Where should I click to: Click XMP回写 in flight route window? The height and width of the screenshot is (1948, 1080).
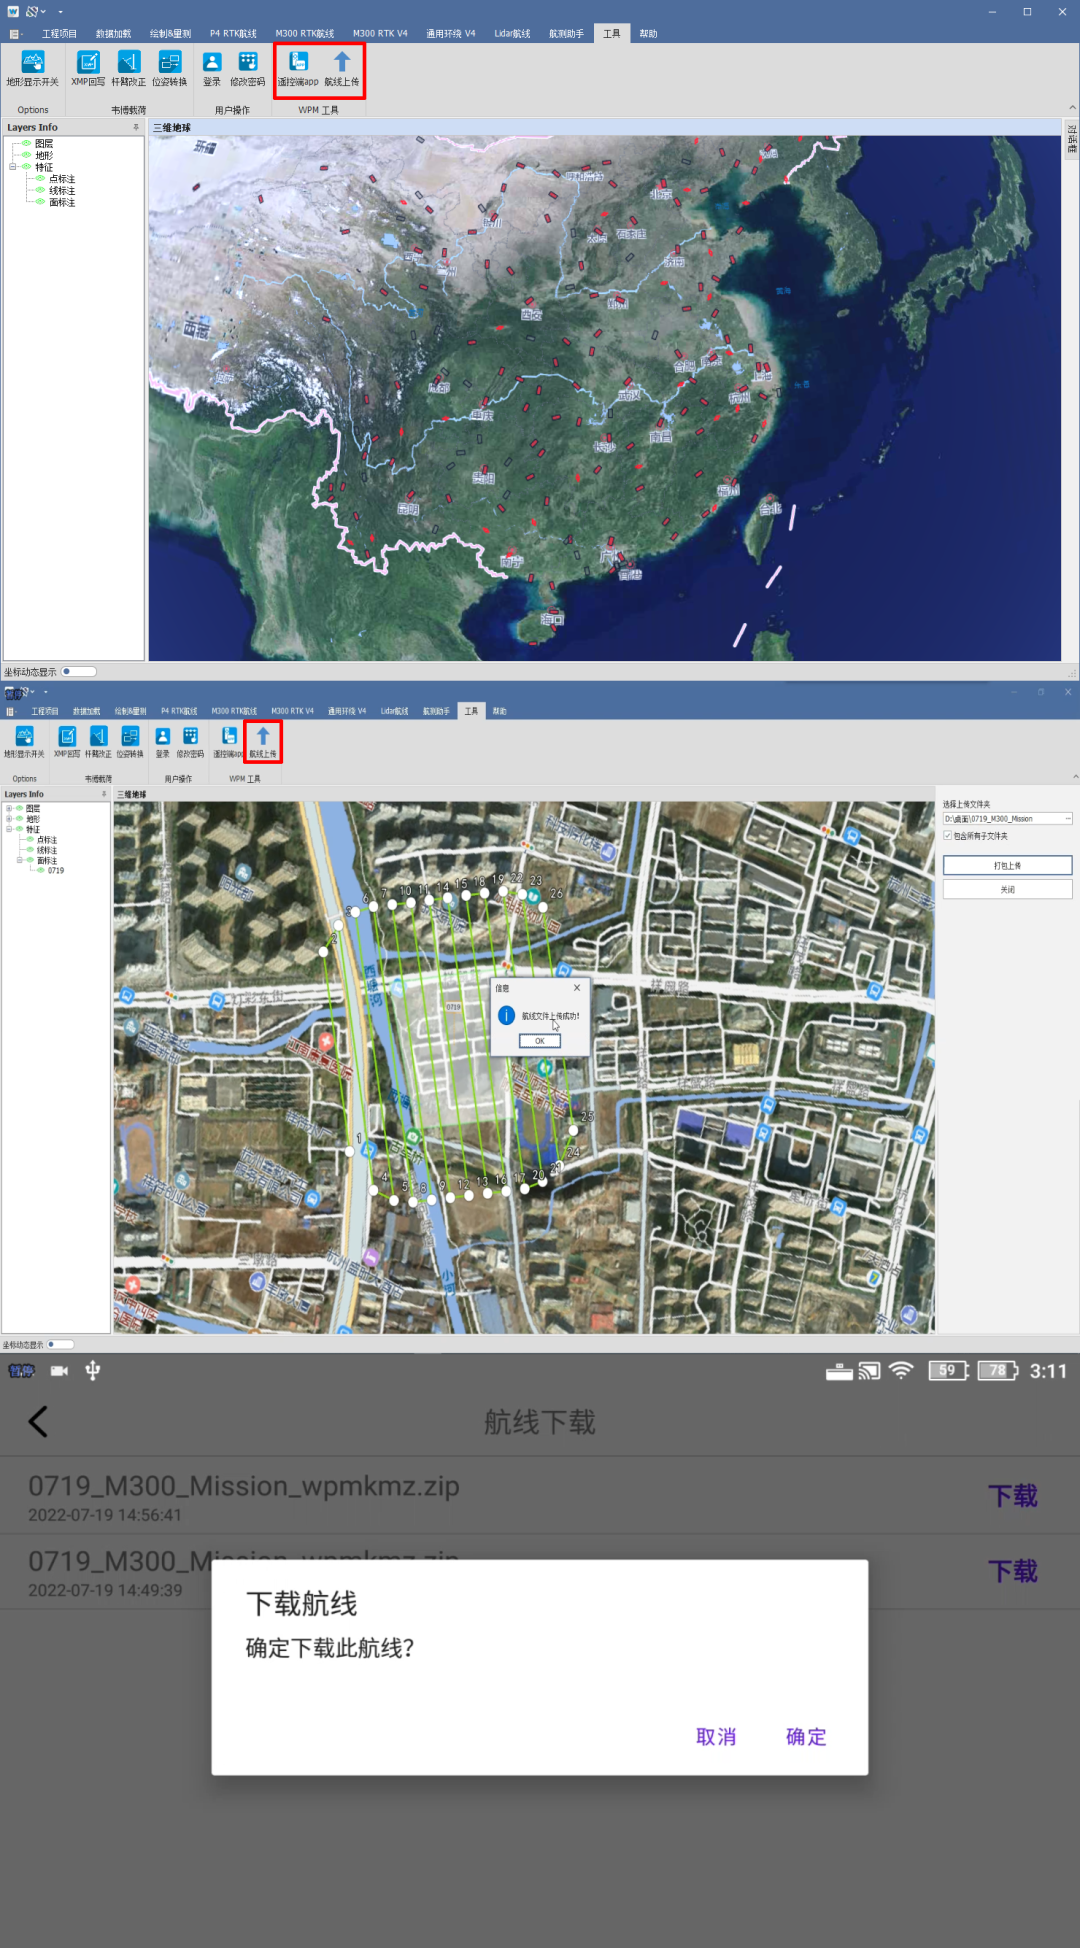(x=67, y=736)
